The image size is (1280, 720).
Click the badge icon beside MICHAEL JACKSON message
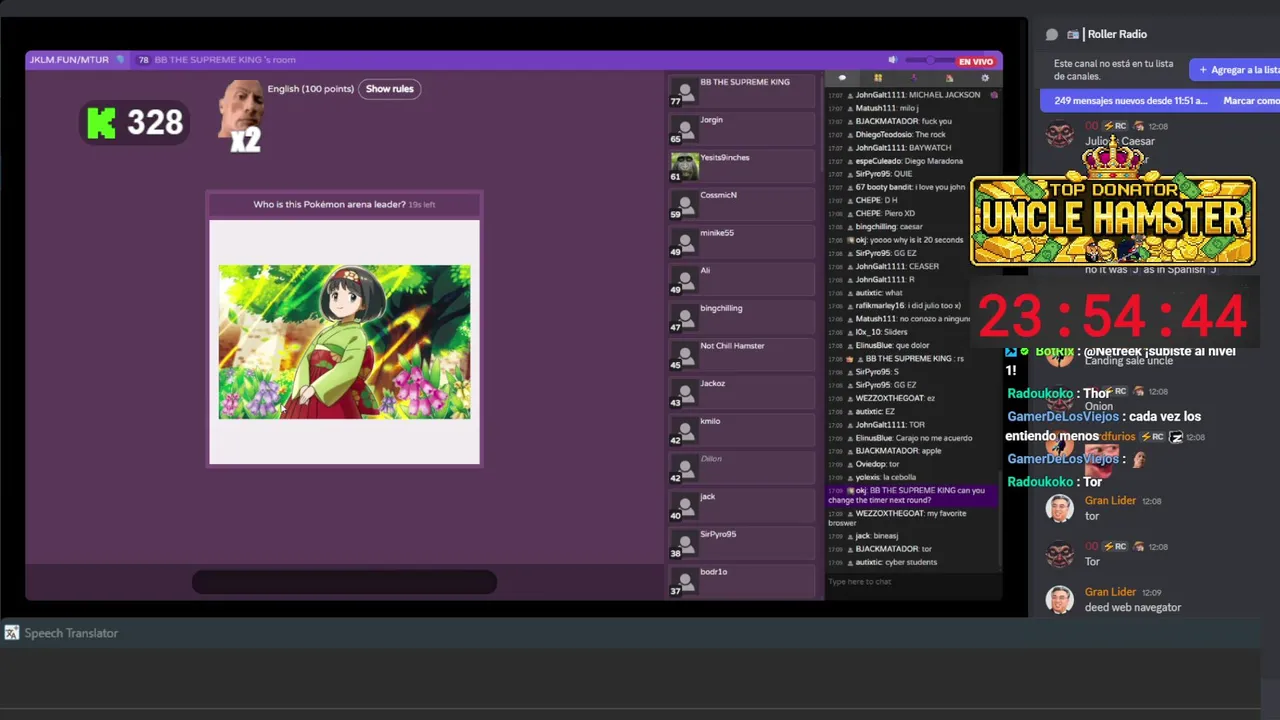tap(993, 95)
